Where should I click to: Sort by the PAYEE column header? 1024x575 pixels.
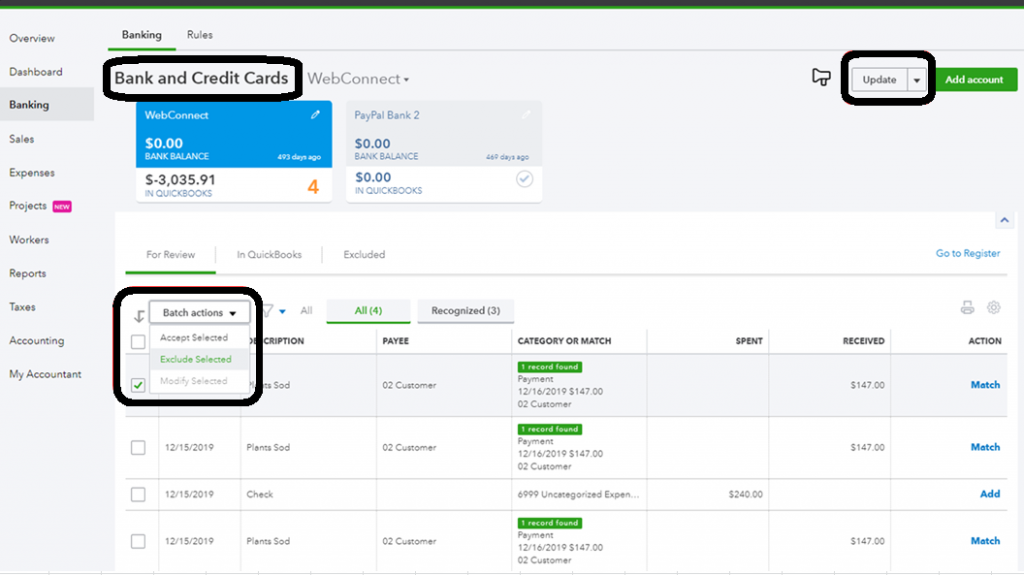(x=396, y=341)
